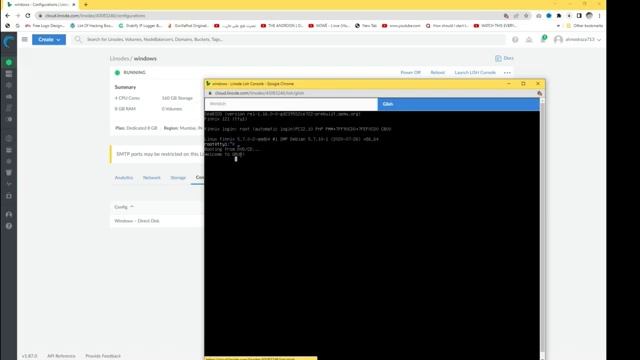Screen dimensions: 640x360
Task: Open Account icon in the left sidebar
Action: click(x=9, y=214)
